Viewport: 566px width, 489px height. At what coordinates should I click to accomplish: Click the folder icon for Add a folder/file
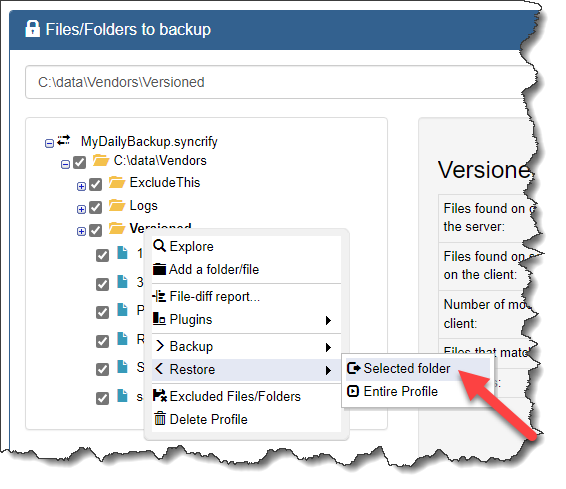tap(159, 269)
